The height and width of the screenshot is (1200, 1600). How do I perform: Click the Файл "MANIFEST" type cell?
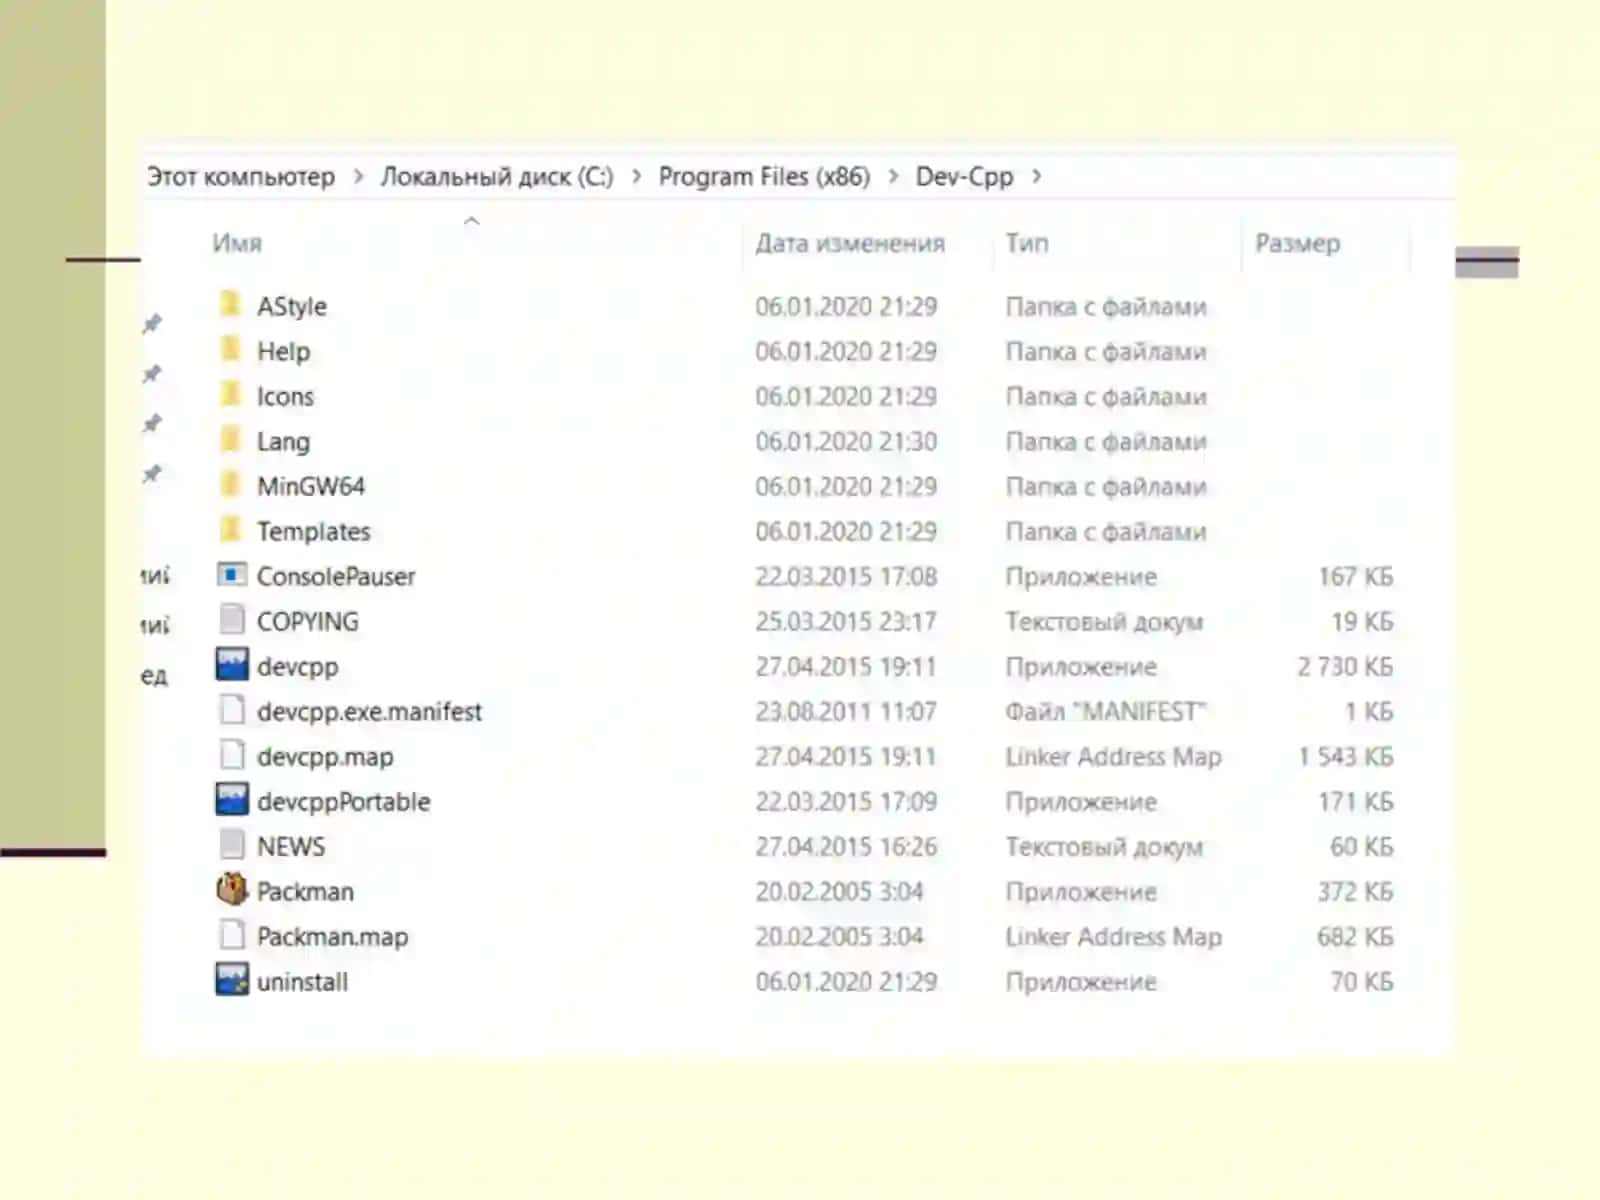point(1106,711)
